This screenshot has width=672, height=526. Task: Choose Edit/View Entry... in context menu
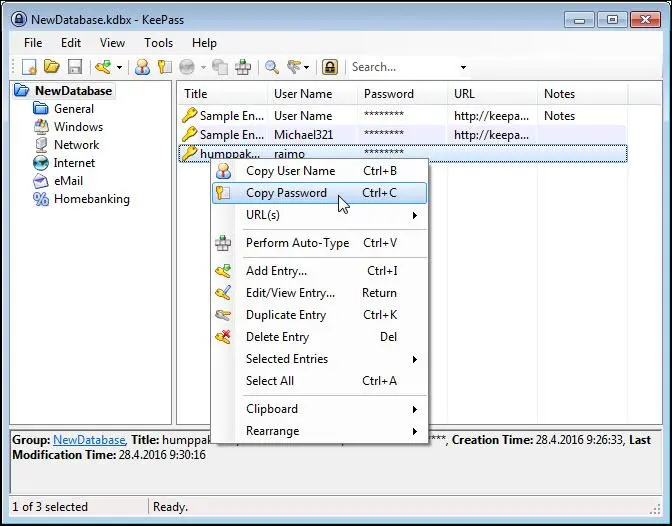click(x=320, y=293)
